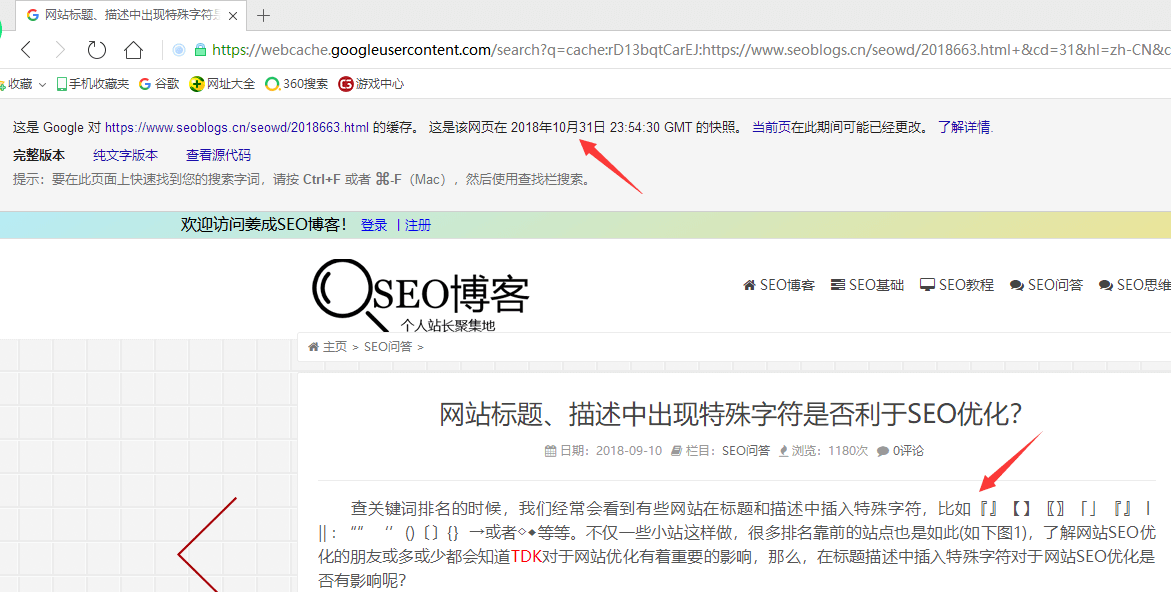Reload the page with refresh icon
The height and width of the screenshot is (592, 1171).
click(x=97, y=50)
